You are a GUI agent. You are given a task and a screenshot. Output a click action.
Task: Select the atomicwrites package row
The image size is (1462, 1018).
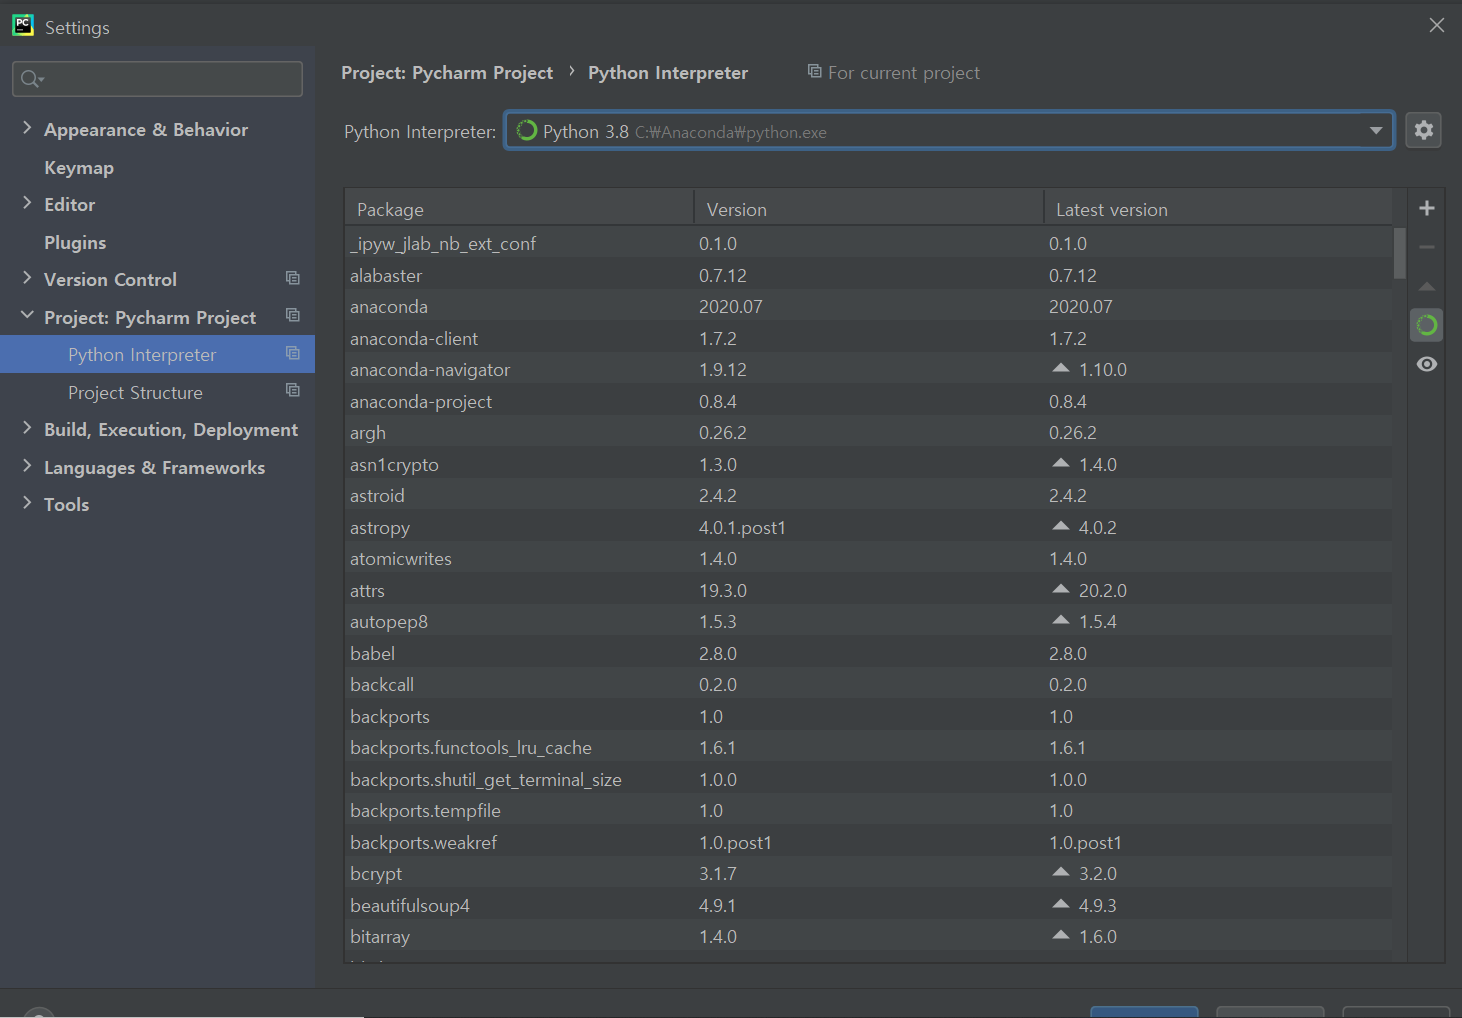click(x=868, y=559)
